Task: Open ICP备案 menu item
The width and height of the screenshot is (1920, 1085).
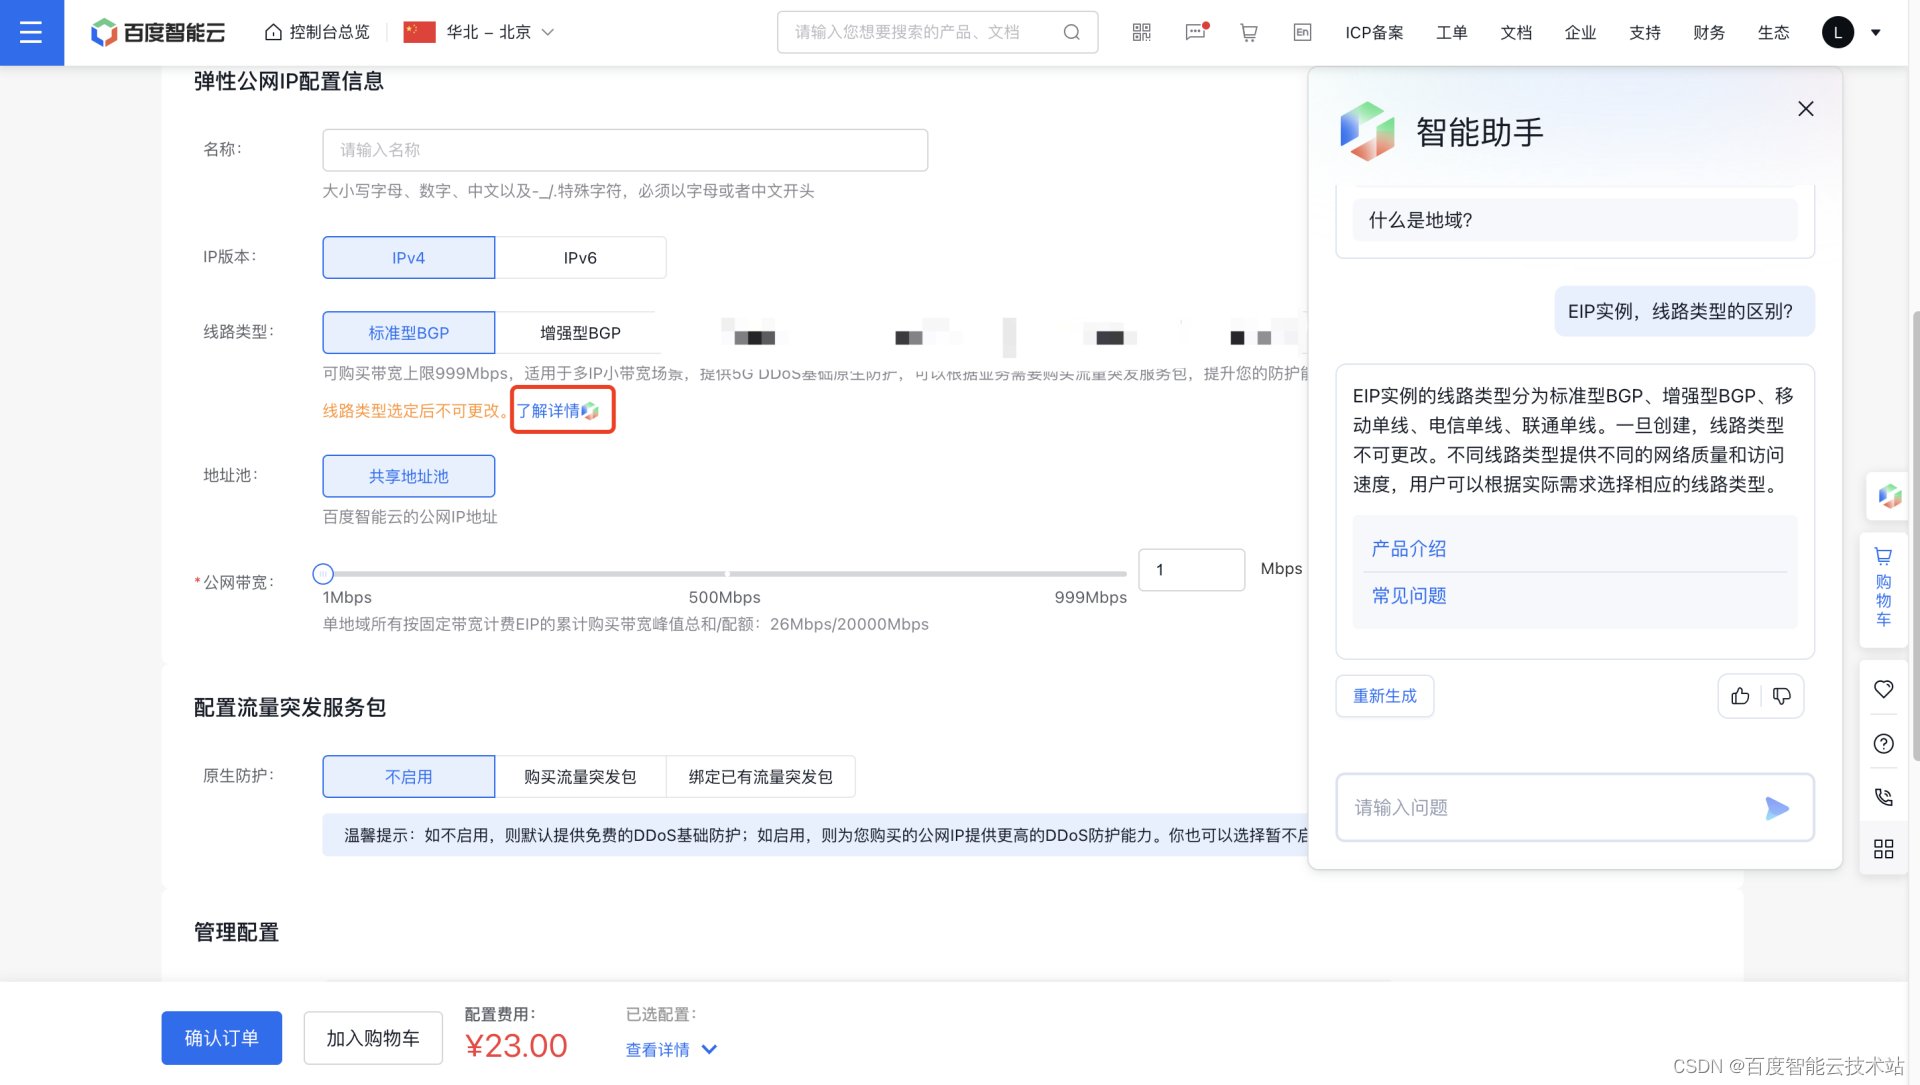Action: 1374,32
